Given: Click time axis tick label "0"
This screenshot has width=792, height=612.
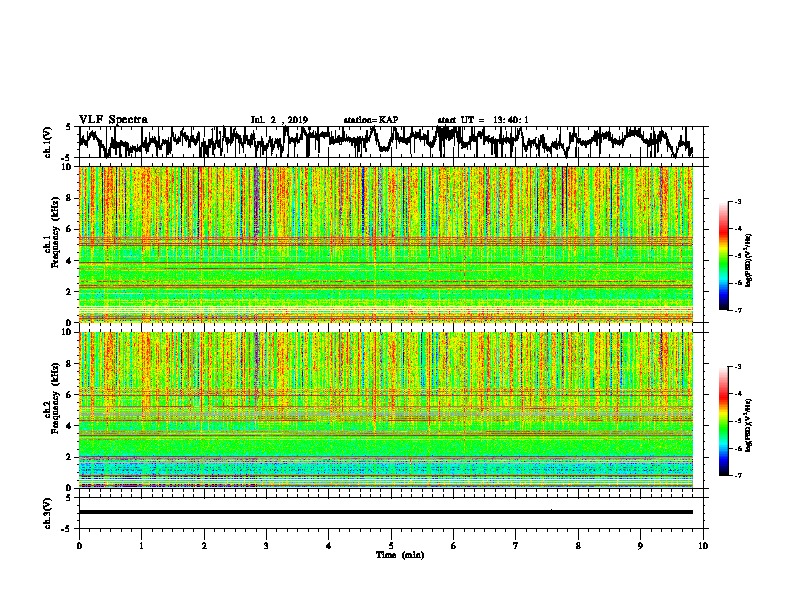Looking at the screenshot, I should 79,546.
